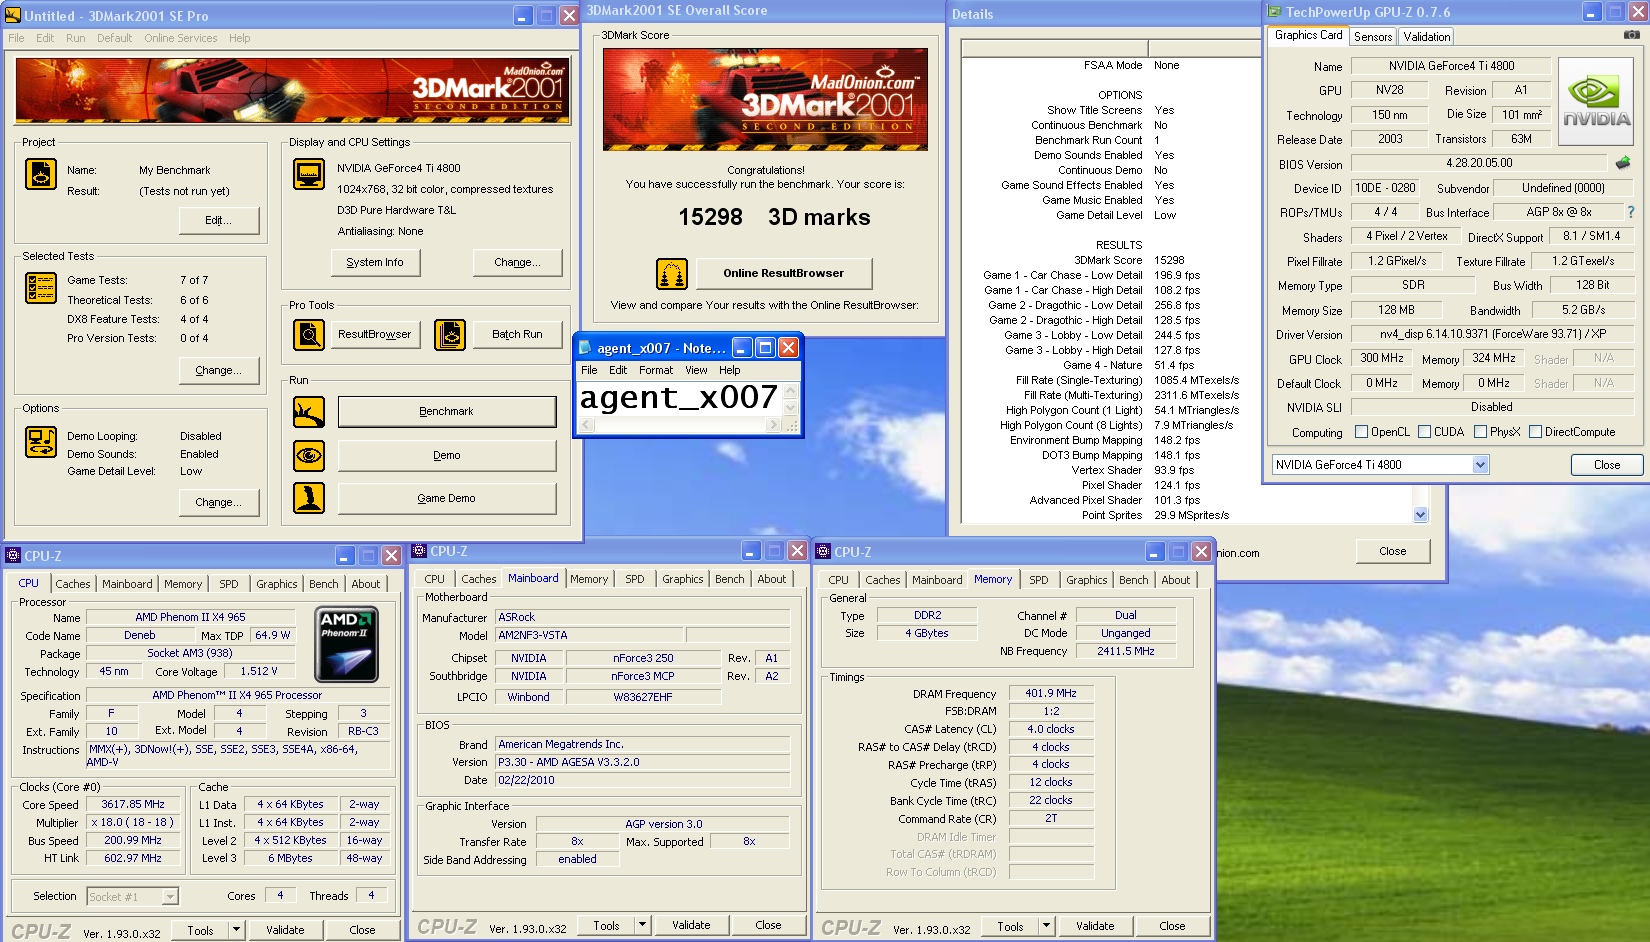Open the Online Services menu in 3DMark2001

click(180, 38)
